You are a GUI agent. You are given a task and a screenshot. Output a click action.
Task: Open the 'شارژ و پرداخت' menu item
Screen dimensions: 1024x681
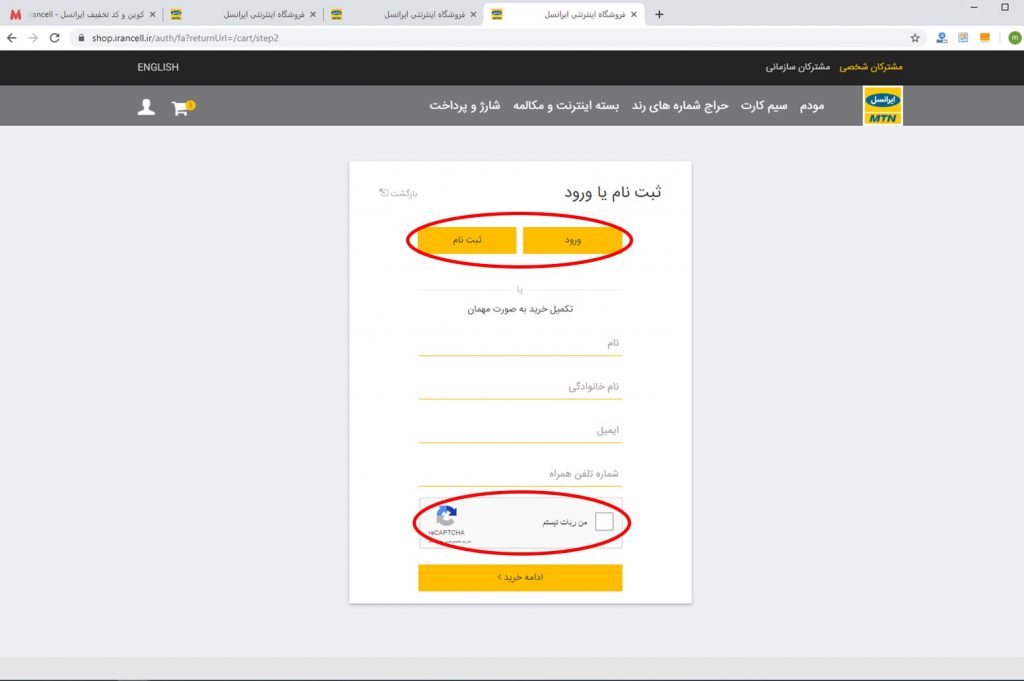[465, 106]
